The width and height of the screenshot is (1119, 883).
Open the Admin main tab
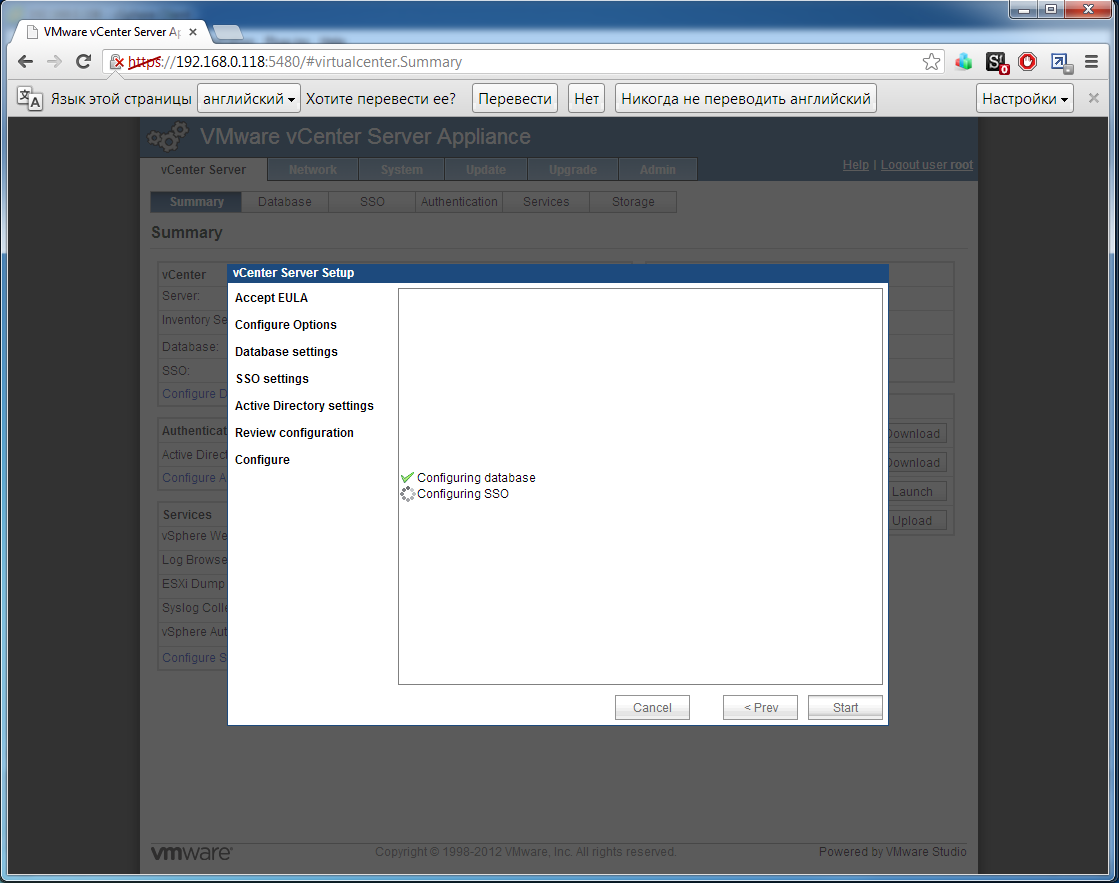coord(658,169)
